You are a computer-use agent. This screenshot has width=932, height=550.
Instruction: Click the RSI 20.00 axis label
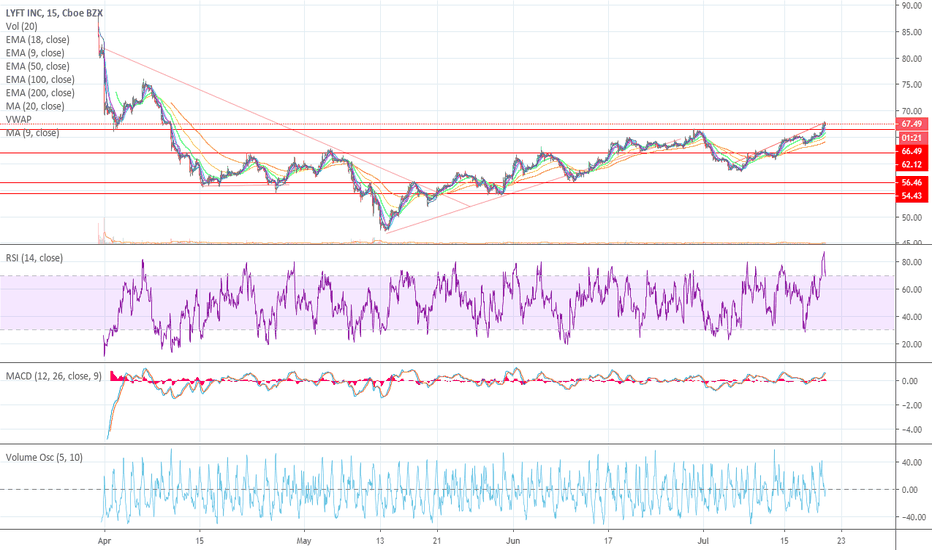tap(911, 344)
